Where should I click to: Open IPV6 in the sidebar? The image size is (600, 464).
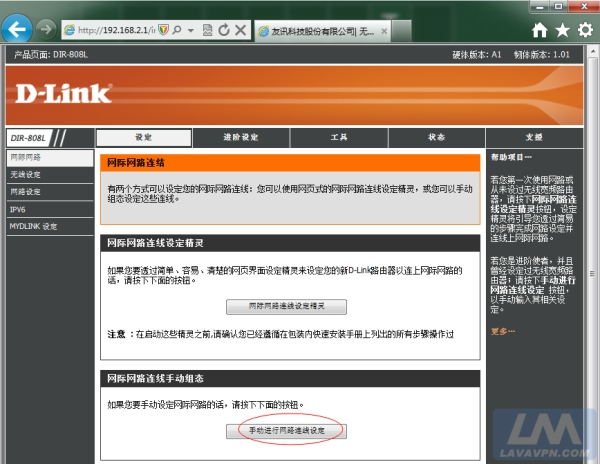(x=50, y=210)
